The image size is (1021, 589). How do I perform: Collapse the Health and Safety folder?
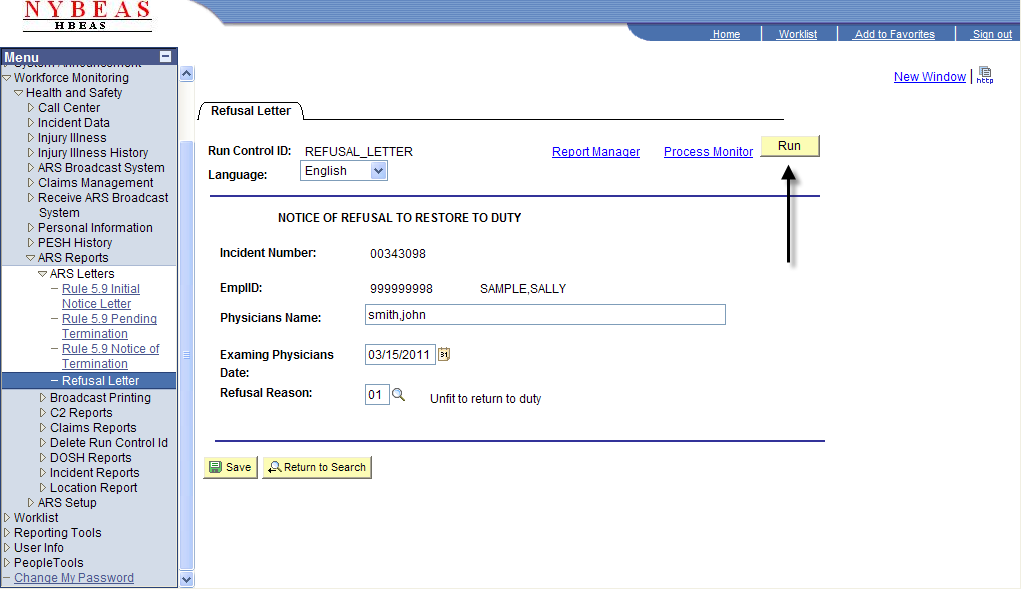click(19, 93)
